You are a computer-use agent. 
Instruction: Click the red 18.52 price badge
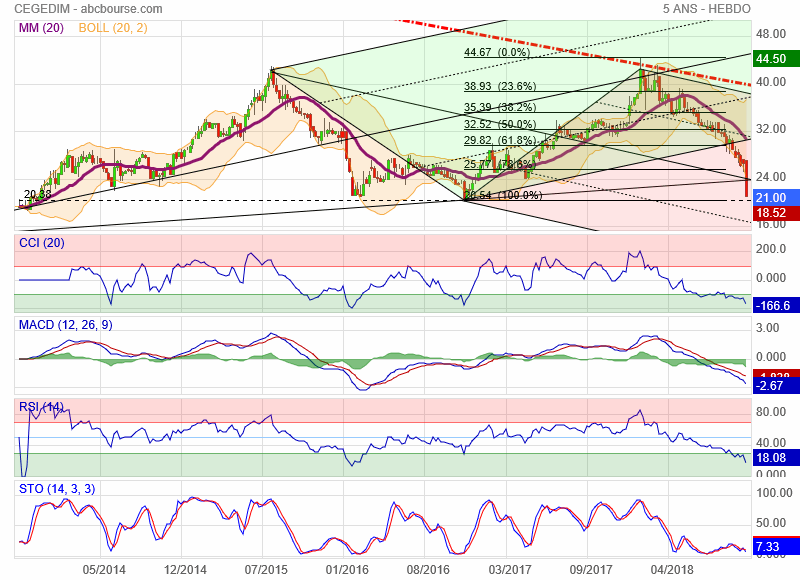(776, 213)
